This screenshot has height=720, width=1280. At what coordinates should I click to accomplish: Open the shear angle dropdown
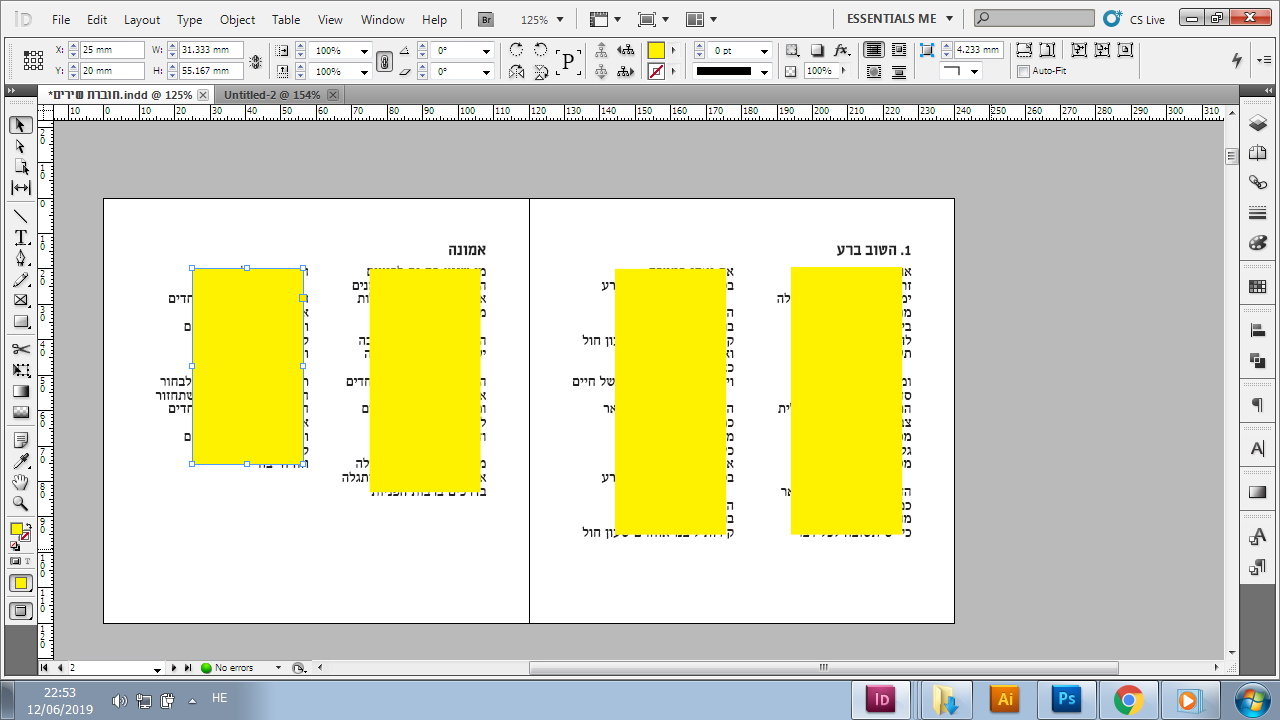click(486, 72)
